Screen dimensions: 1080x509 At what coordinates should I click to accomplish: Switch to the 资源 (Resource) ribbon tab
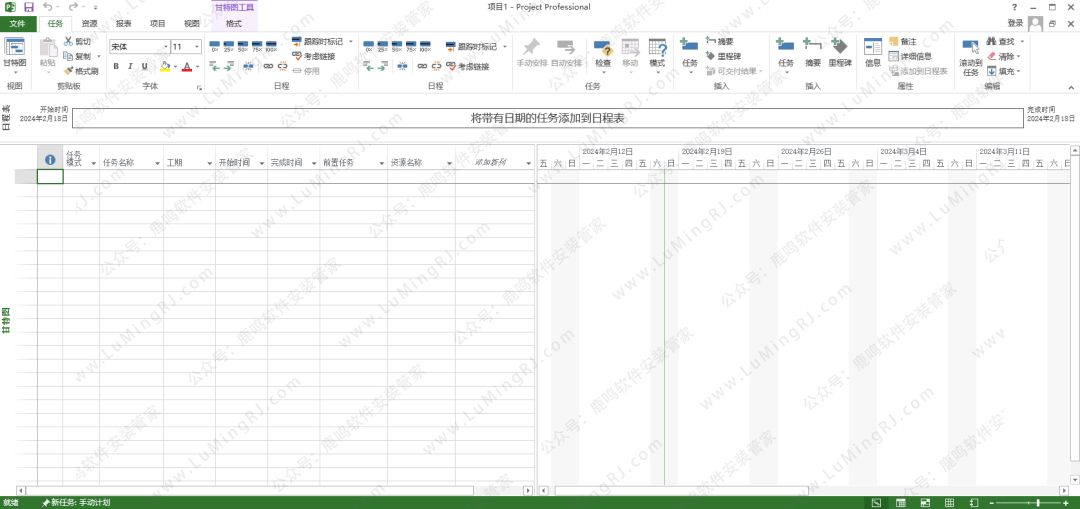90,23
